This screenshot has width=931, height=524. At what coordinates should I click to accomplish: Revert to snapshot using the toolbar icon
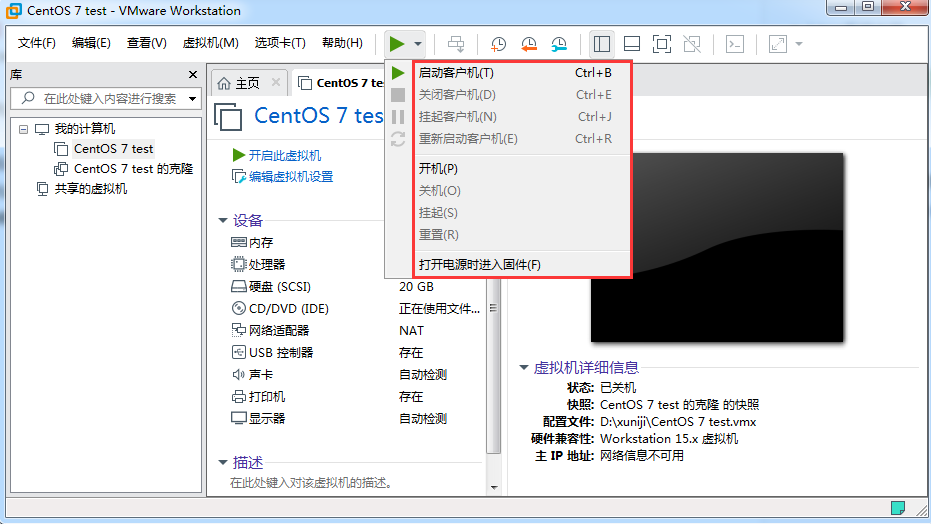click(x=528, y=44)
